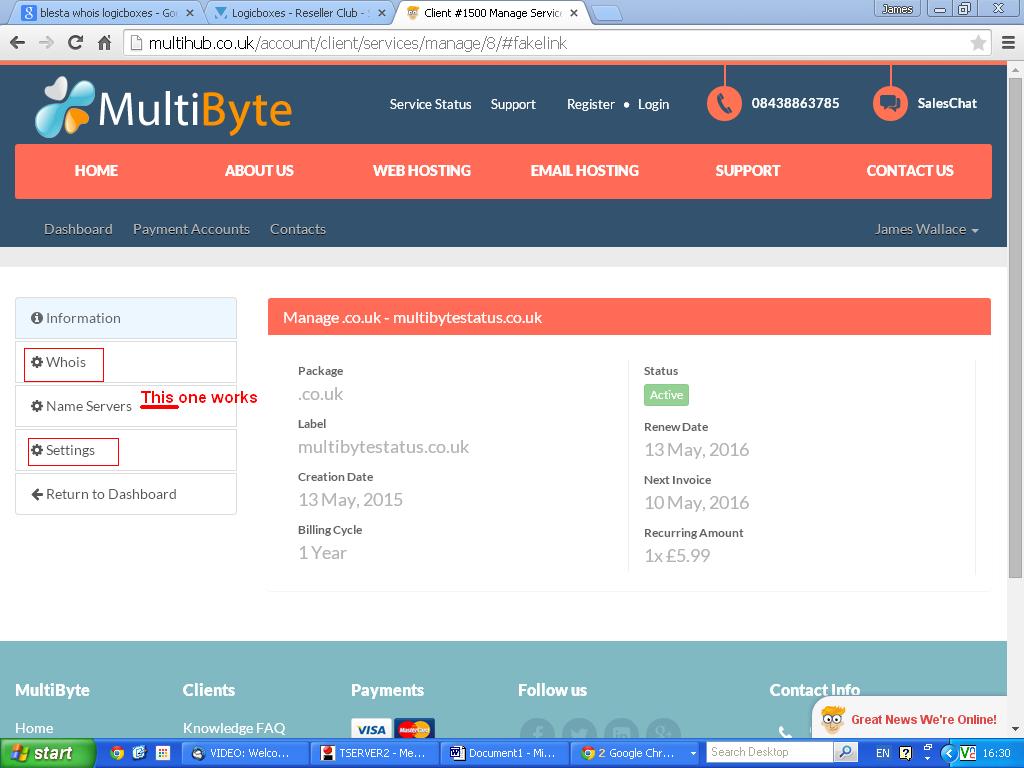The width and height of the screenshot is (1024, 768).
Task: Click the grid quick launch icon
Action: click(x=163, y=753)
